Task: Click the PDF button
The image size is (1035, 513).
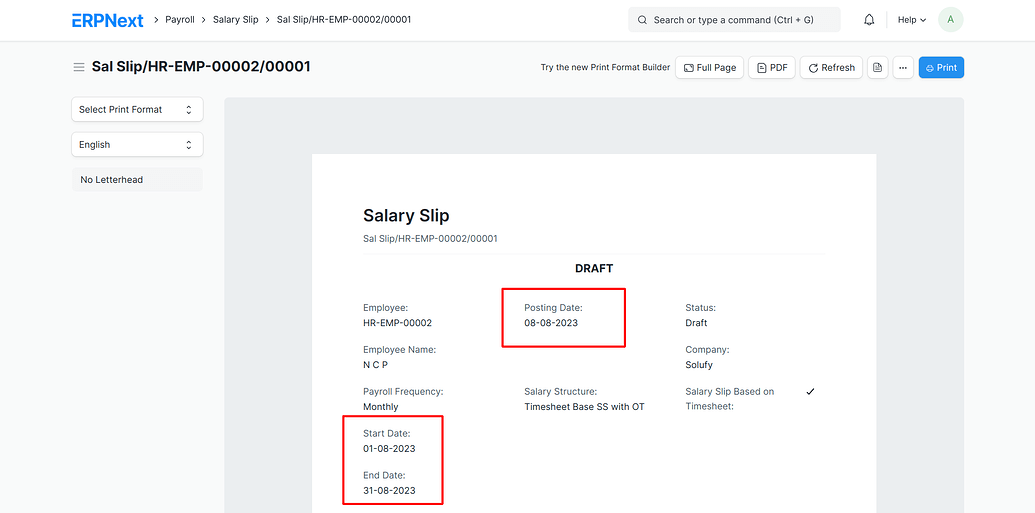Action: tap(772, 67)
